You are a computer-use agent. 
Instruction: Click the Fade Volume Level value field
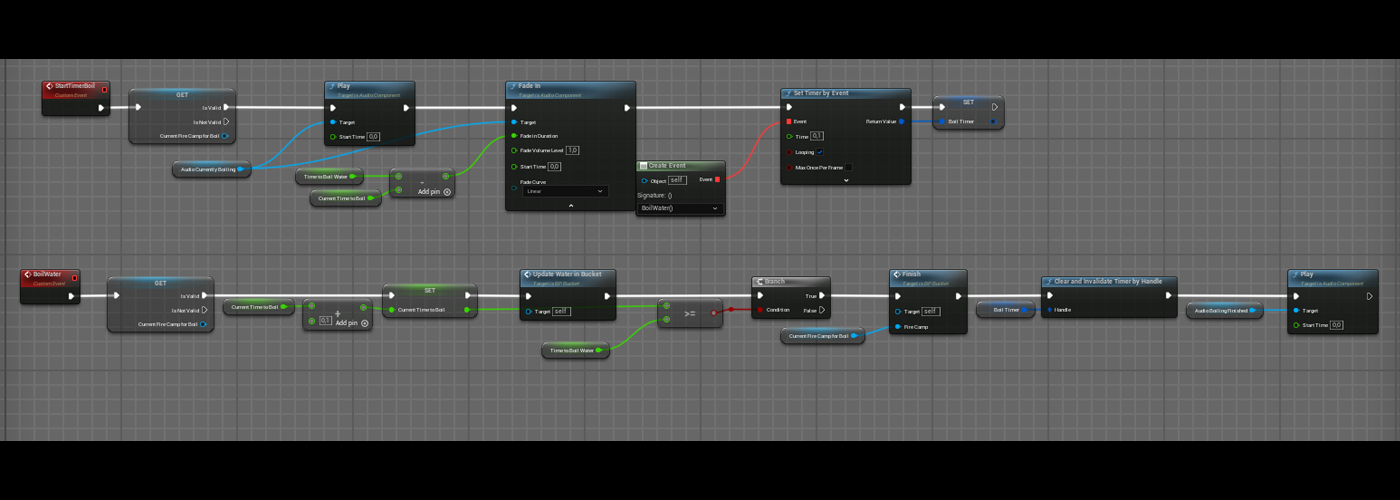[572, 150]
